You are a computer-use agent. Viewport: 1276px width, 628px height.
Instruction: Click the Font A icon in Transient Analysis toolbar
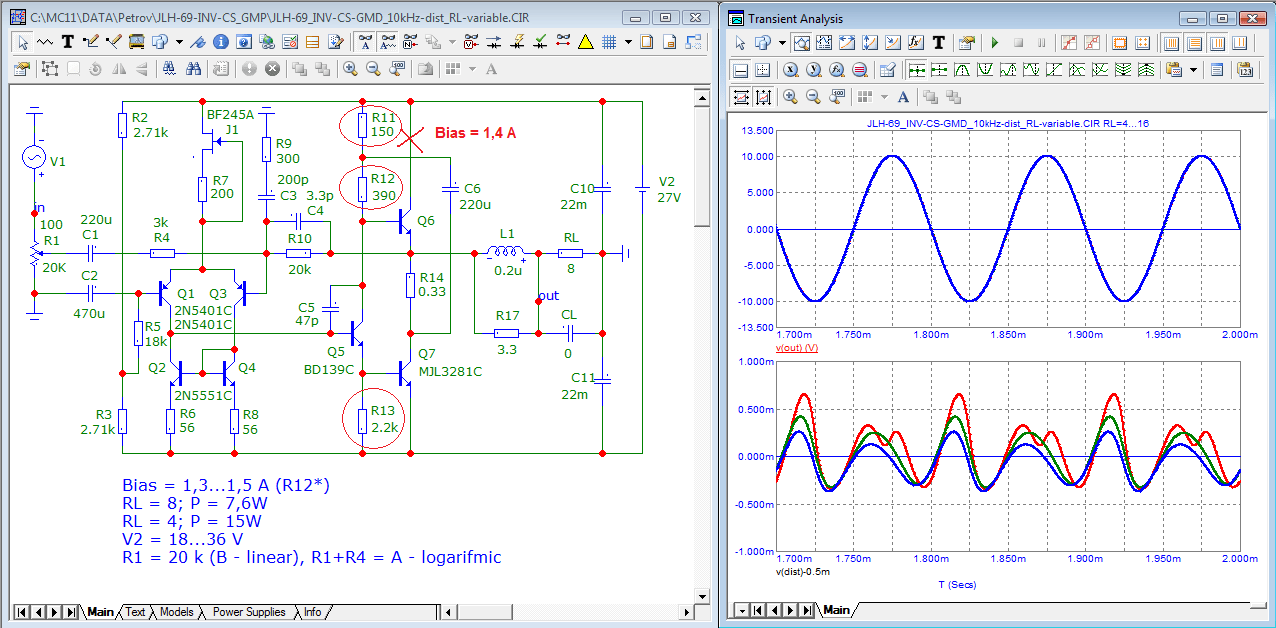[x=903, y=97]
